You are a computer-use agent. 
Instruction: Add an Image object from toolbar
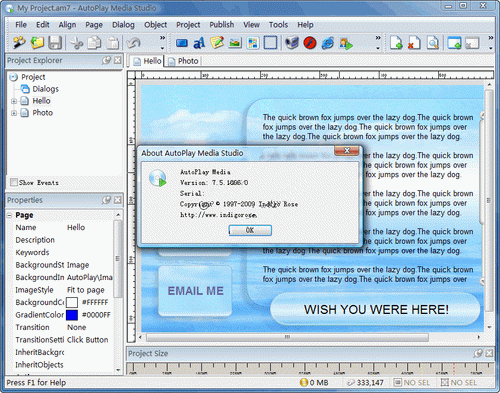pyautogui.click(x=235, y=43)
